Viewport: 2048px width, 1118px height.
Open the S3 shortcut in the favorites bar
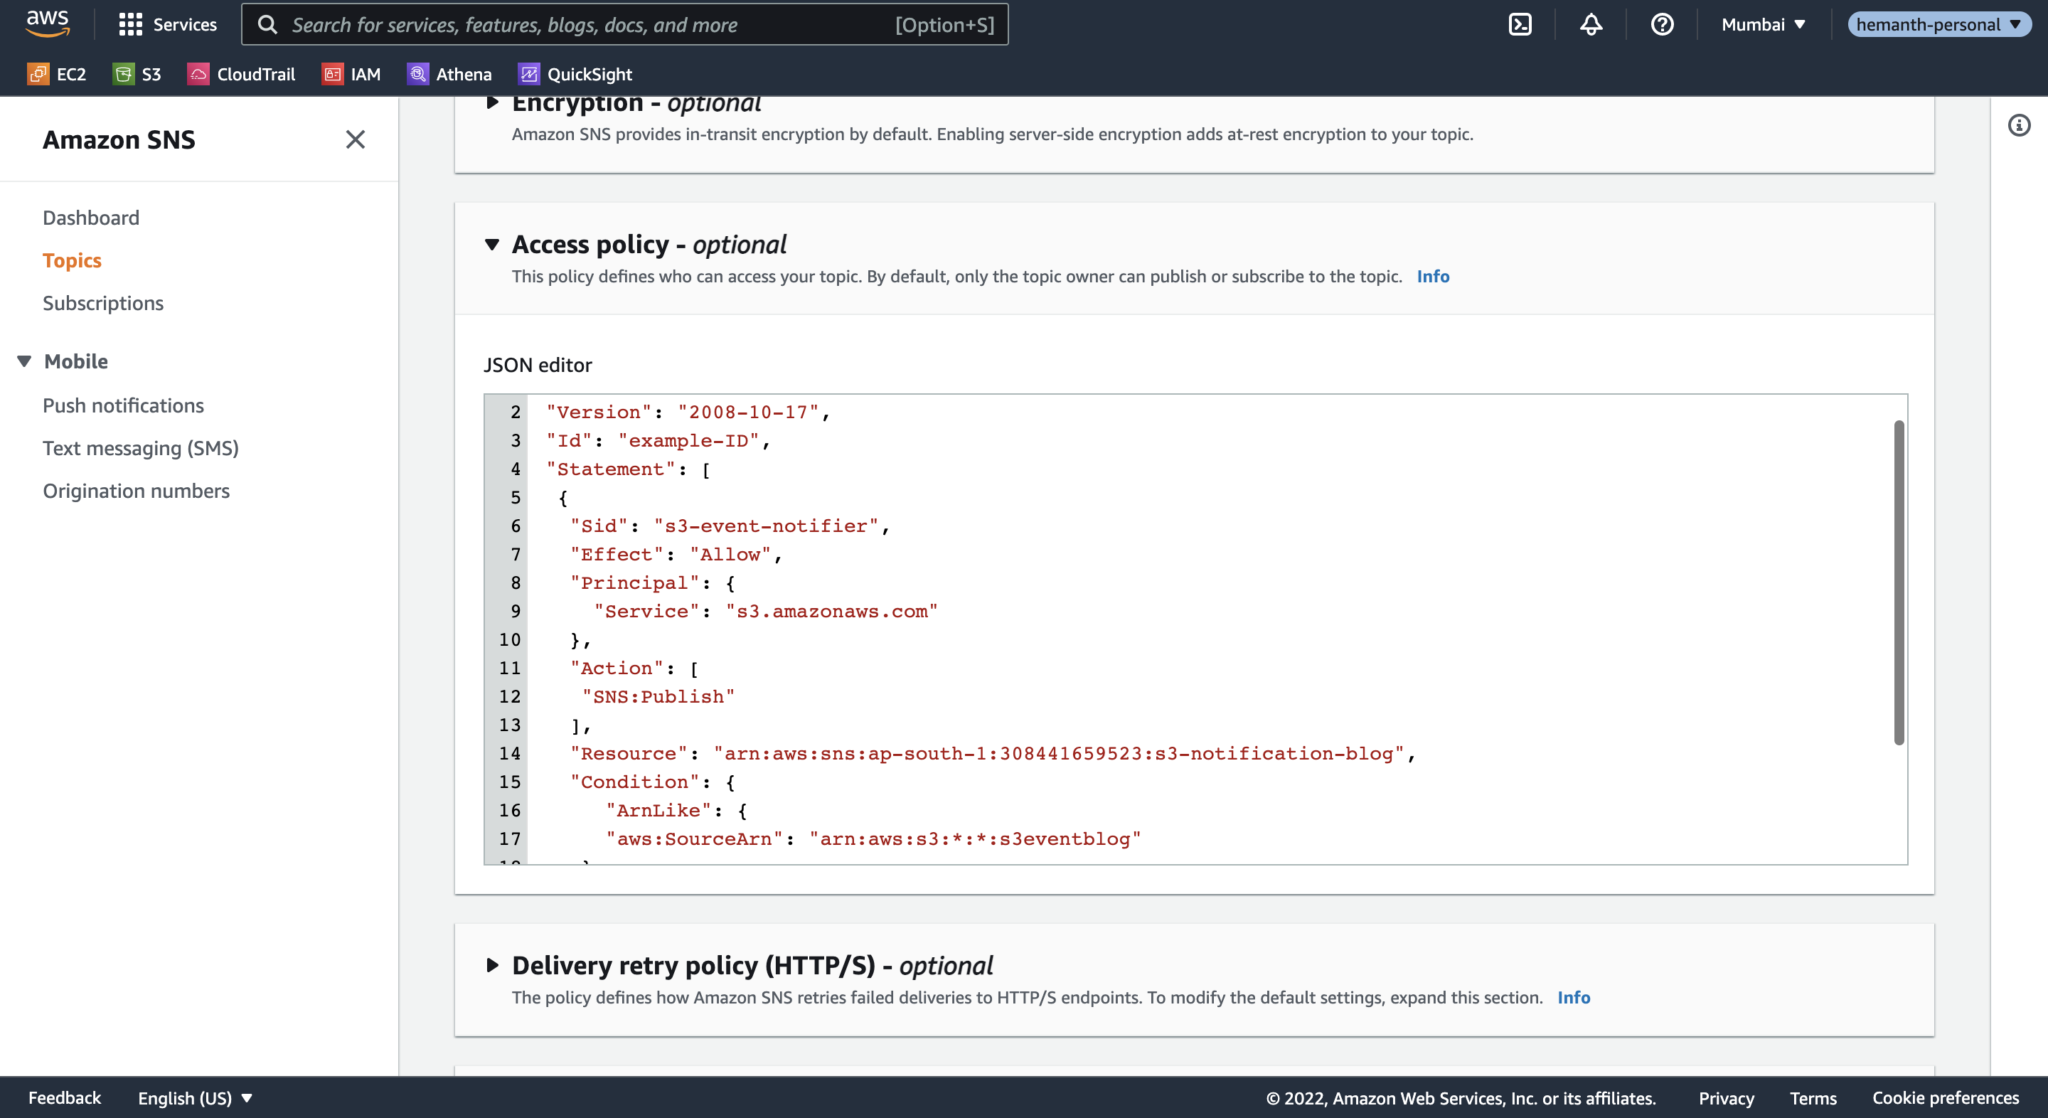click(137, 73)
